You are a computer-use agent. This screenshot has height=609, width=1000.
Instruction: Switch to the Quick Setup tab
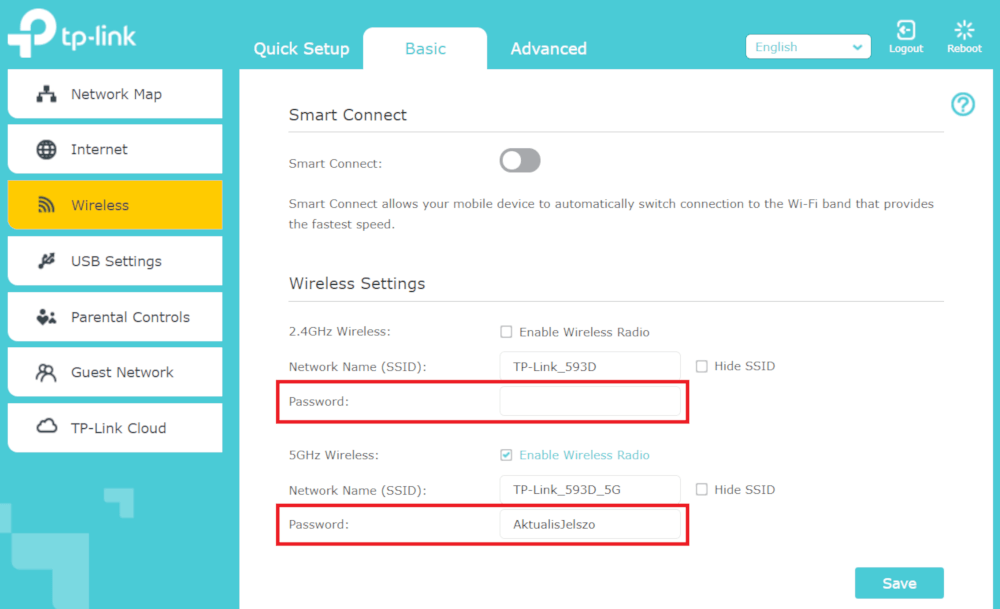pyautogui.click(x=301, y=48)
